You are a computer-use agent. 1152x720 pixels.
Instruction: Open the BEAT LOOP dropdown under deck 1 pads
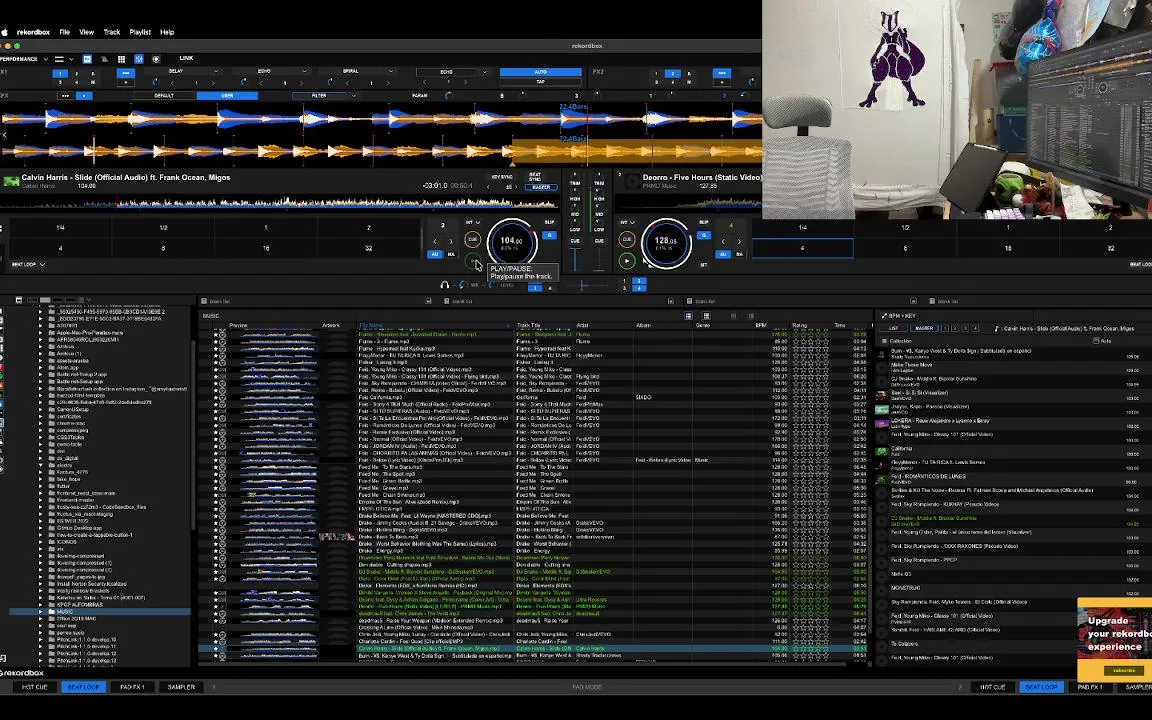pyautogui.click(x=28, y=264)
